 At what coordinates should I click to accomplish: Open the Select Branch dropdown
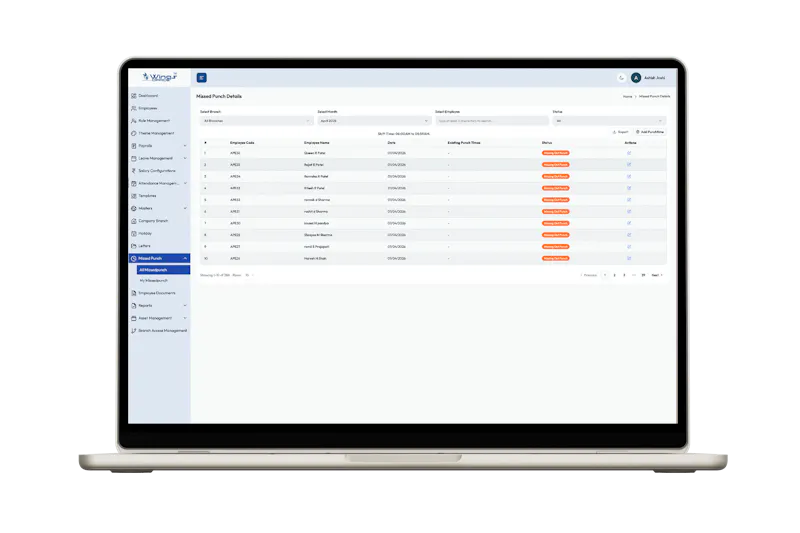(257, 121)
